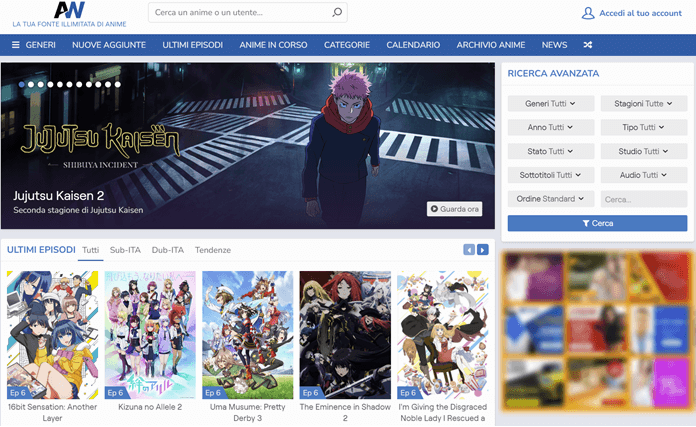Click the blue Cerca filter button
Viewport: 696px width, 427px height.
tap(597, 223)
